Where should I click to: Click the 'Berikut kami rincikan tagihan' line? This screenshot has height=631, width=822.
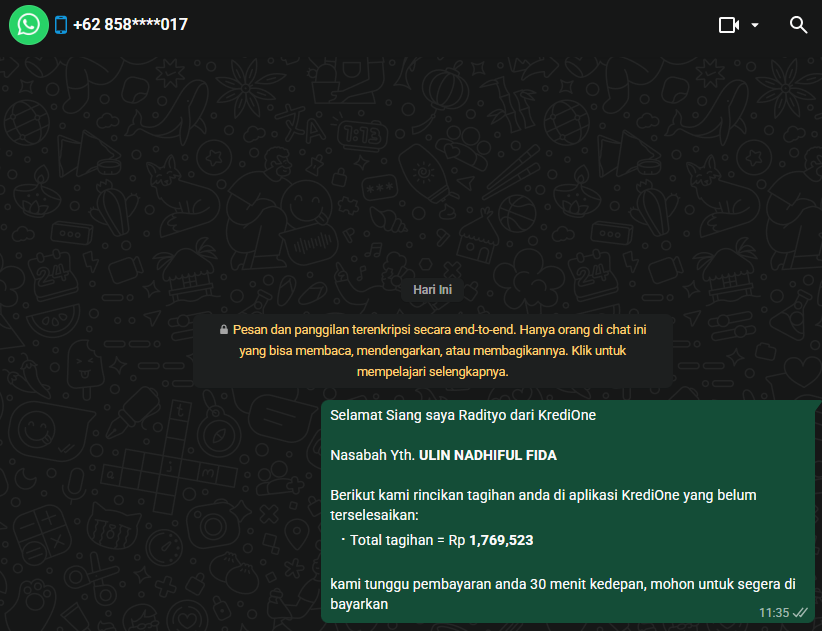543,505
